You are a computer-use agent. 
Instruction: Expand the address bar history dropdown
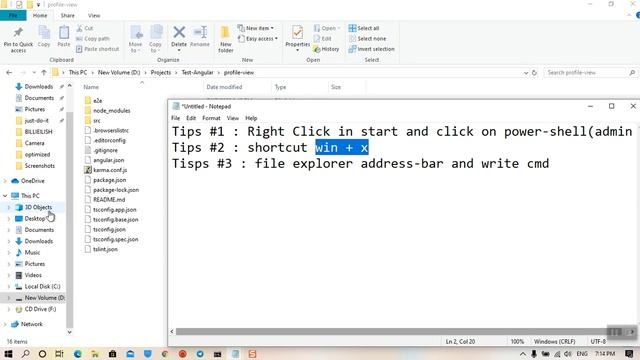click(x=526, y=73)
